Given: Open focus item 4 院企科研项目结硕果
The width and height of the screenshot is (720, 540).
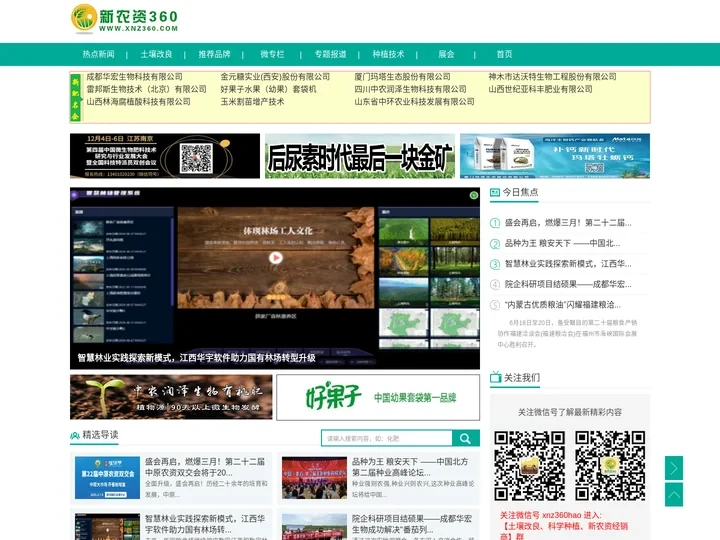Looking at the screenshot, I should tap(568, 284).
